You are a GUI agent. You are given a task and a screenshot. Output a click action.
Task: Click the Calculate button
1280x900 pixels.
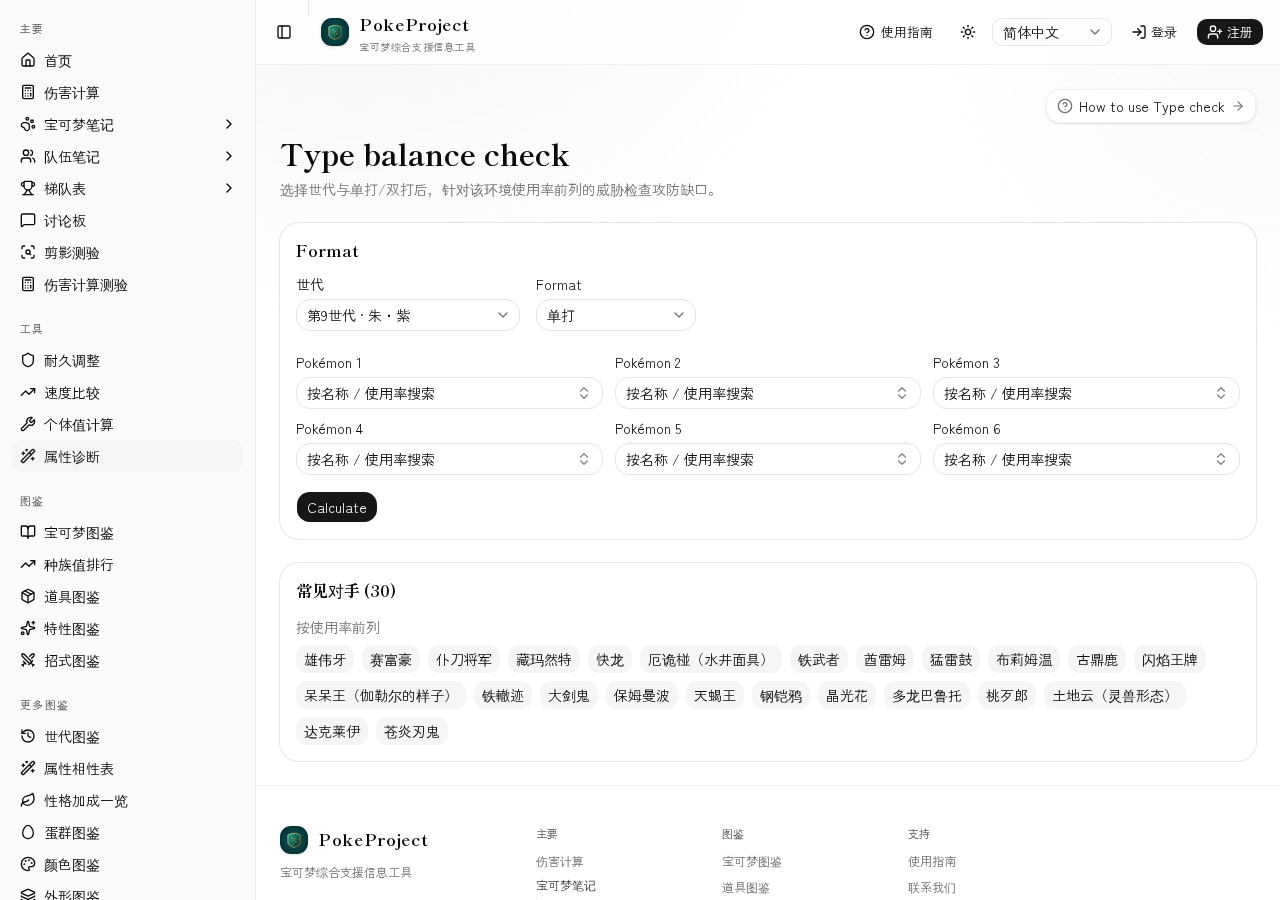tap(337, 507)
